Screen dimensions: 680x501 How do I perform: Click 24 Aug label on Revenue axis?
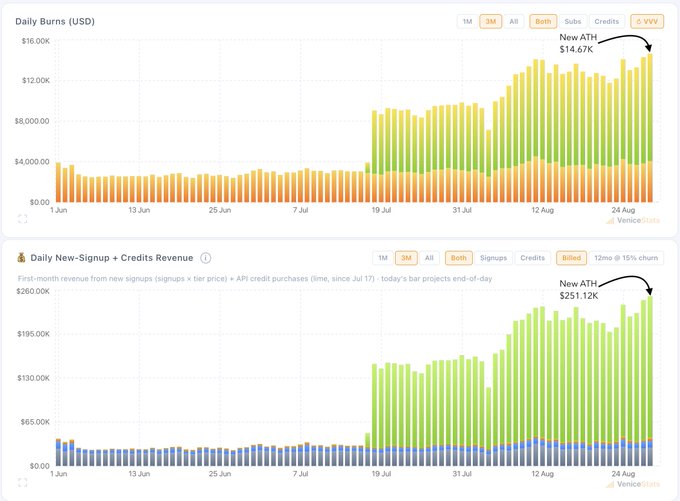click(x=623, y=474)
